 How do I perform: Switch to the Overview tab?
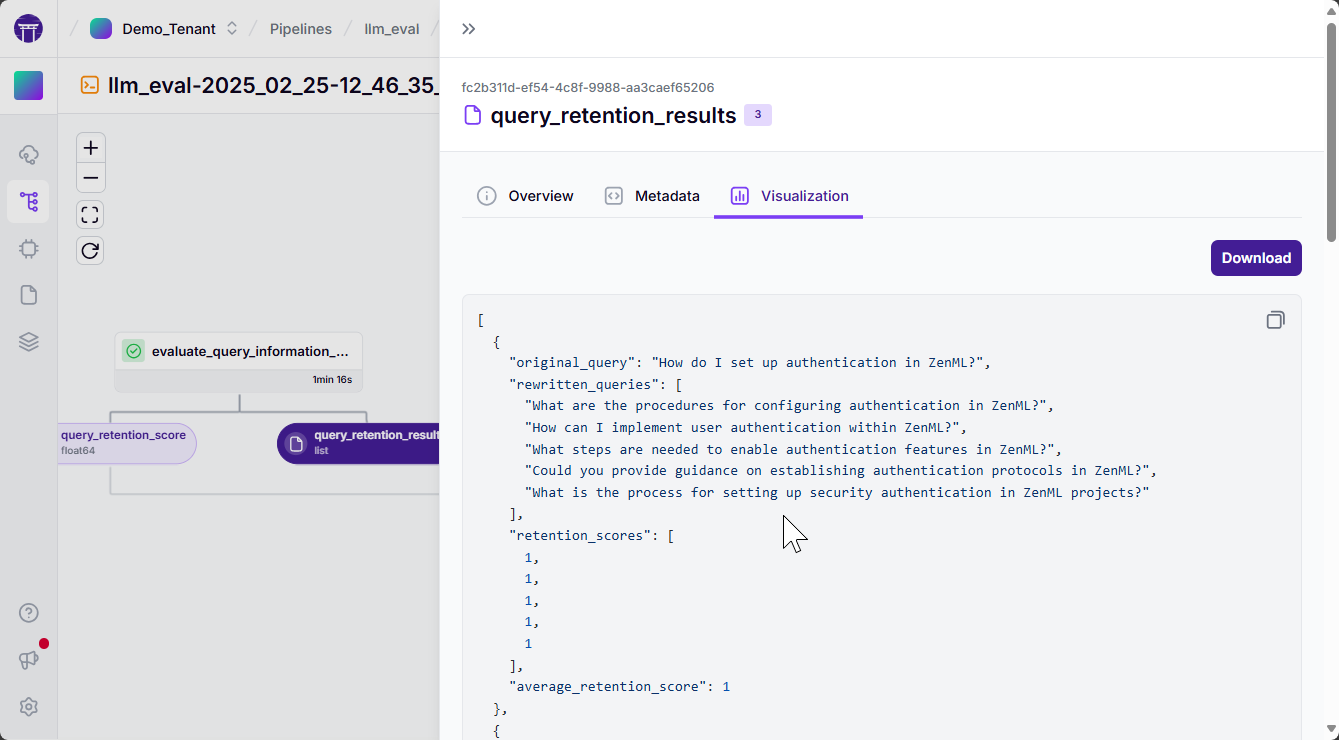pyautogui.click(x=526, y=196)
